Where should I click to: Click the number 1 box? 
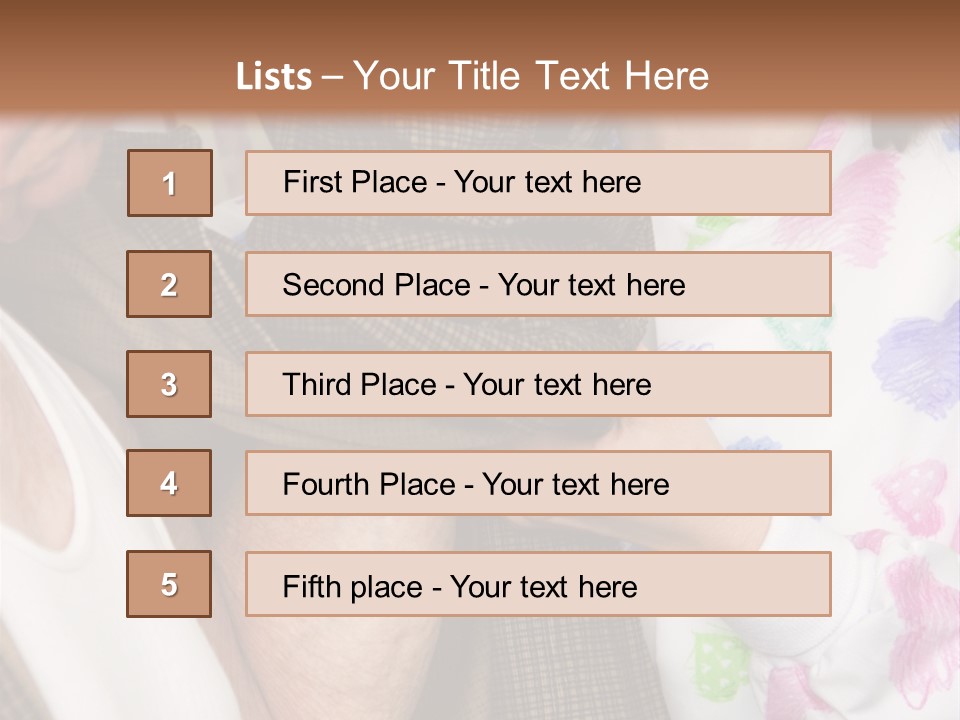170,183
